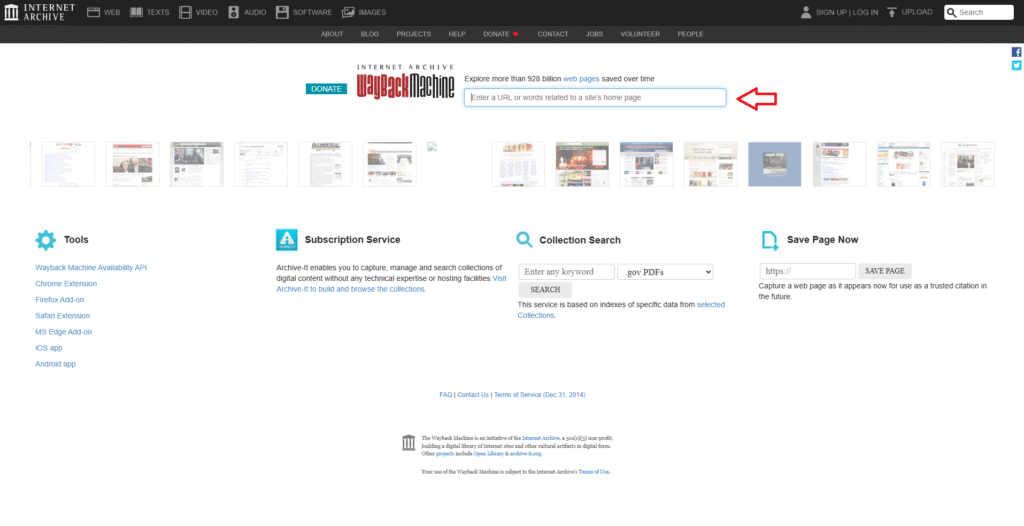
Task: Open Terms of Service (Dec 31, 2014) link
Action: 539,395
